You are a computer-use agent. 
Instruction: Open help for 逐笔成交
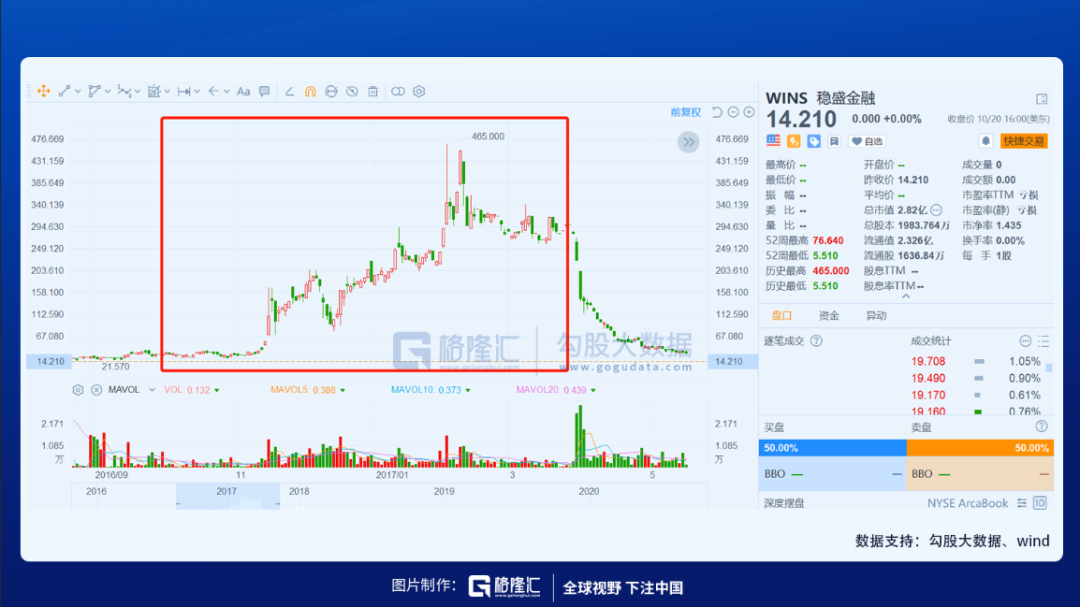coord(816,341)
